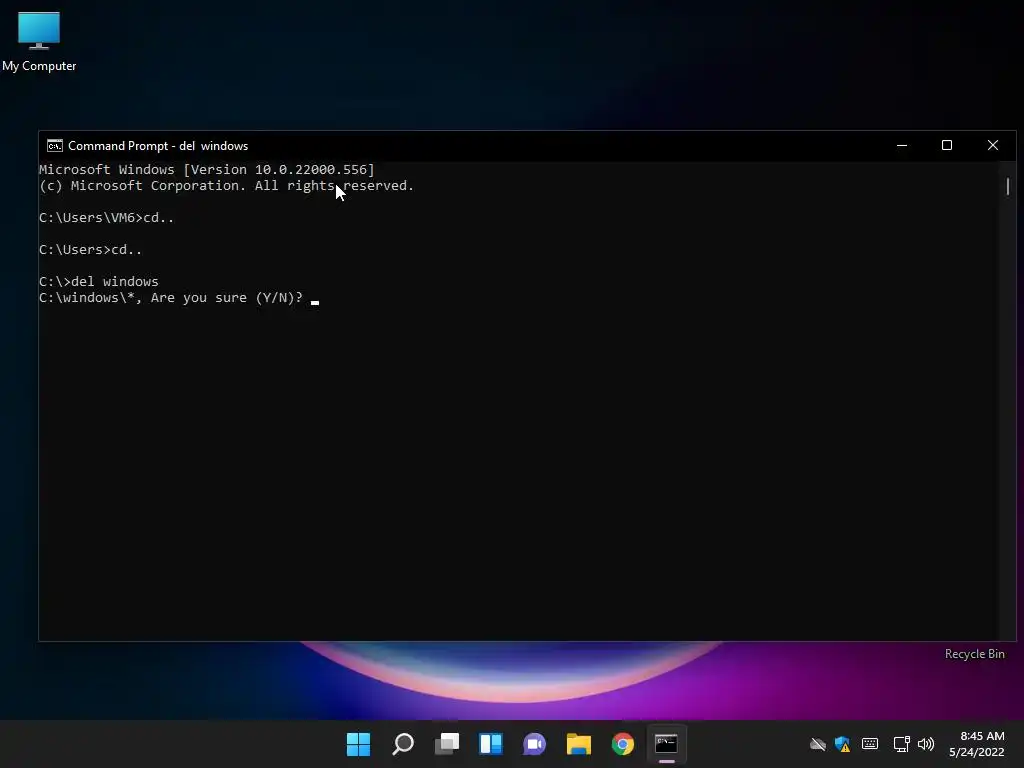Minimize the Command Prompt window
This screenshot has width=1024, height=768.
click(902, 146)
